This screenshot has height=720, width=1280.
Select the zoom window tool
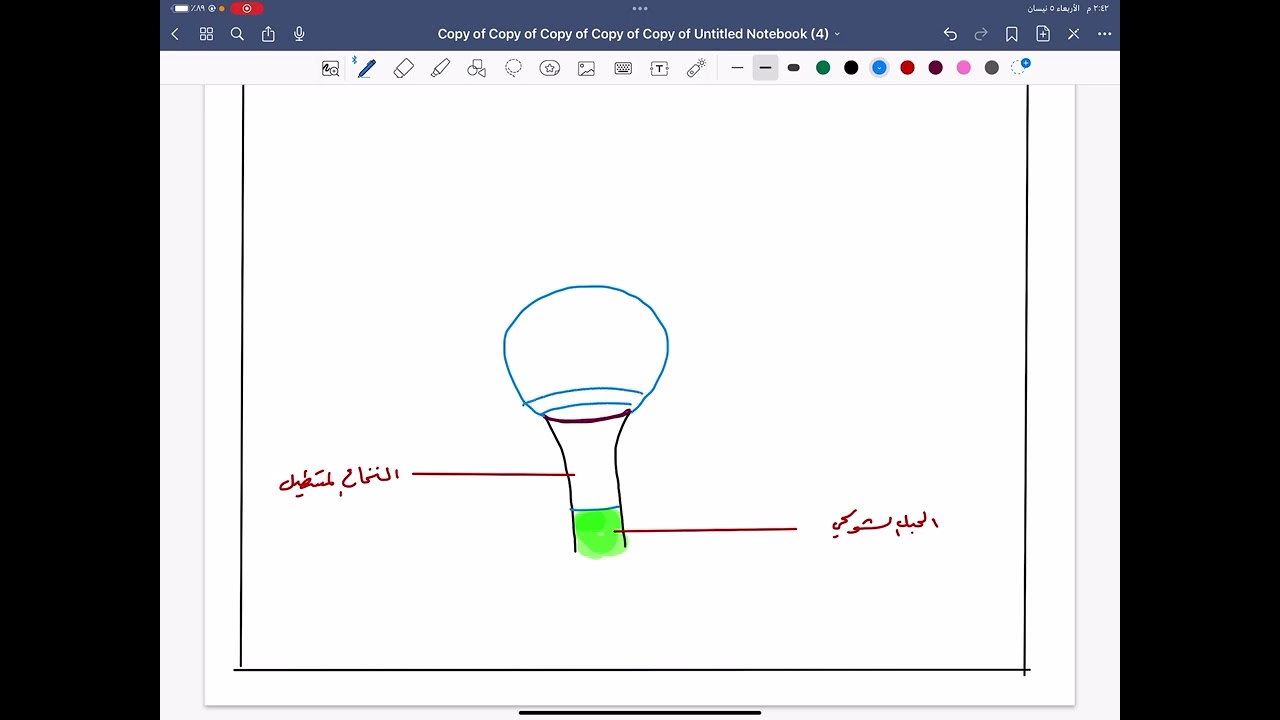coord(330,68)
